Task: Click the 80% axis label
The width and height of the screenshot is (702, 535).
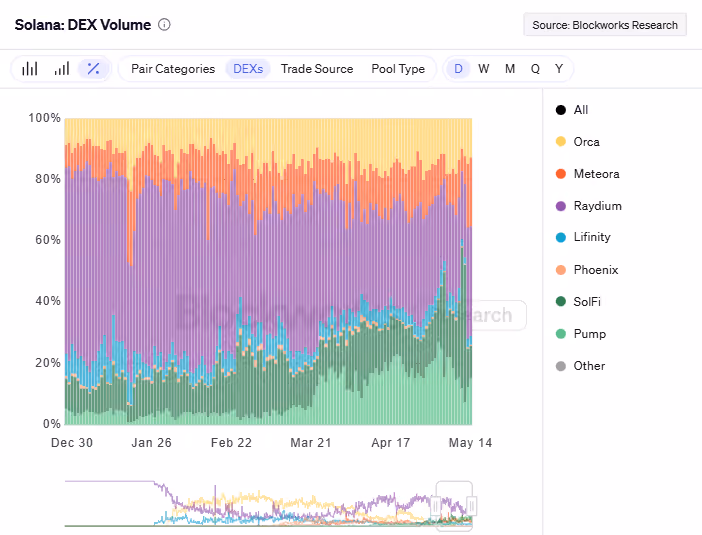Action: click(x=48, y=179)
